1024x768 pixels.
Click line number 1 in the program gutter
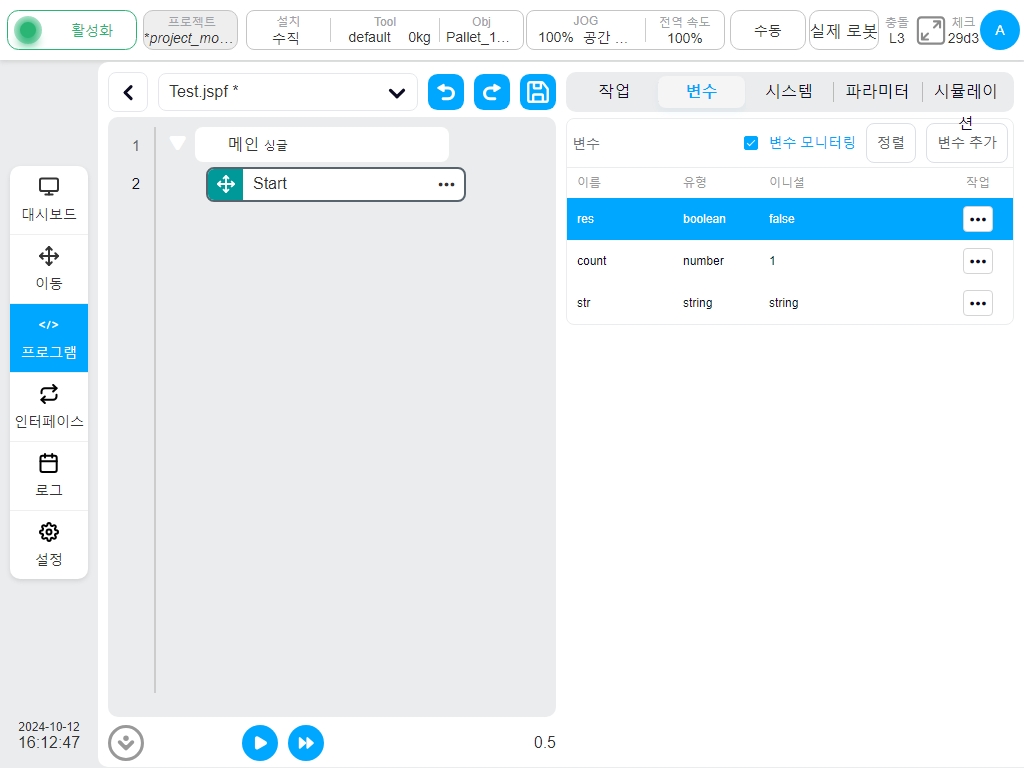(136, 146)
